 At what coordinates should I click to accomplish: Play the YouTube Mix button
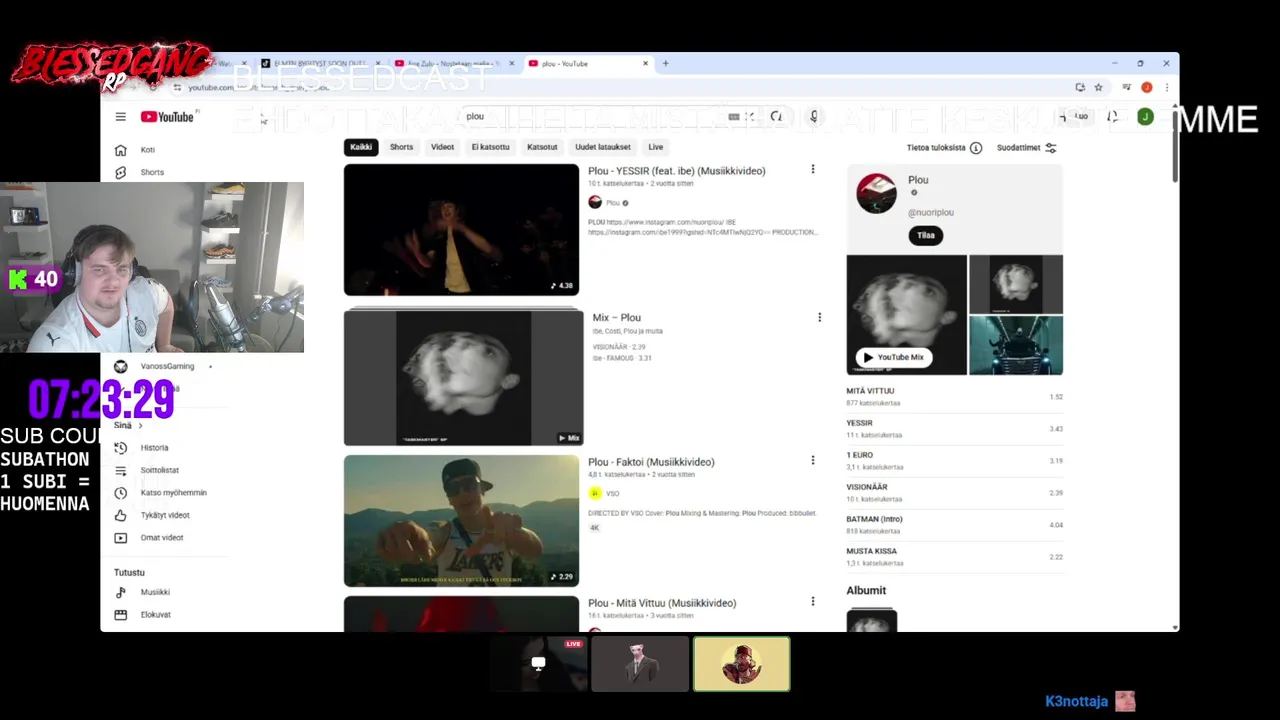tap(893, 357)
